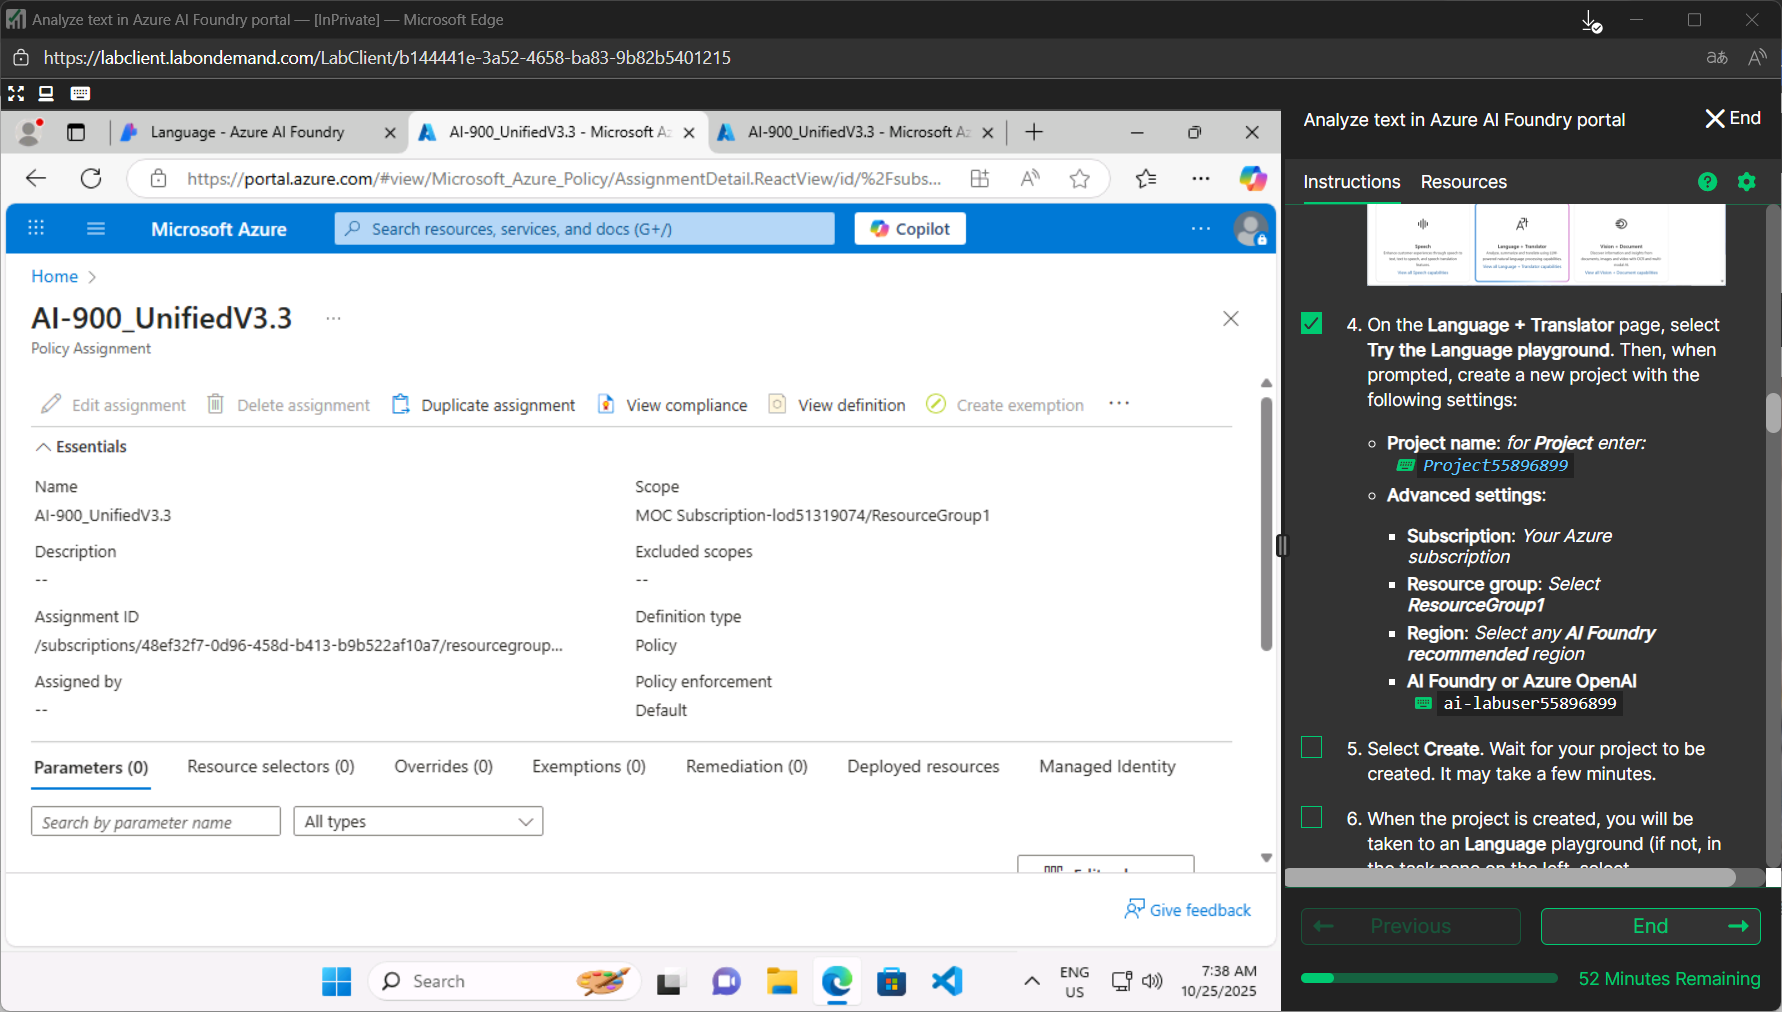
Task: Click Create exemption
Action: (x=1005, y=405)
